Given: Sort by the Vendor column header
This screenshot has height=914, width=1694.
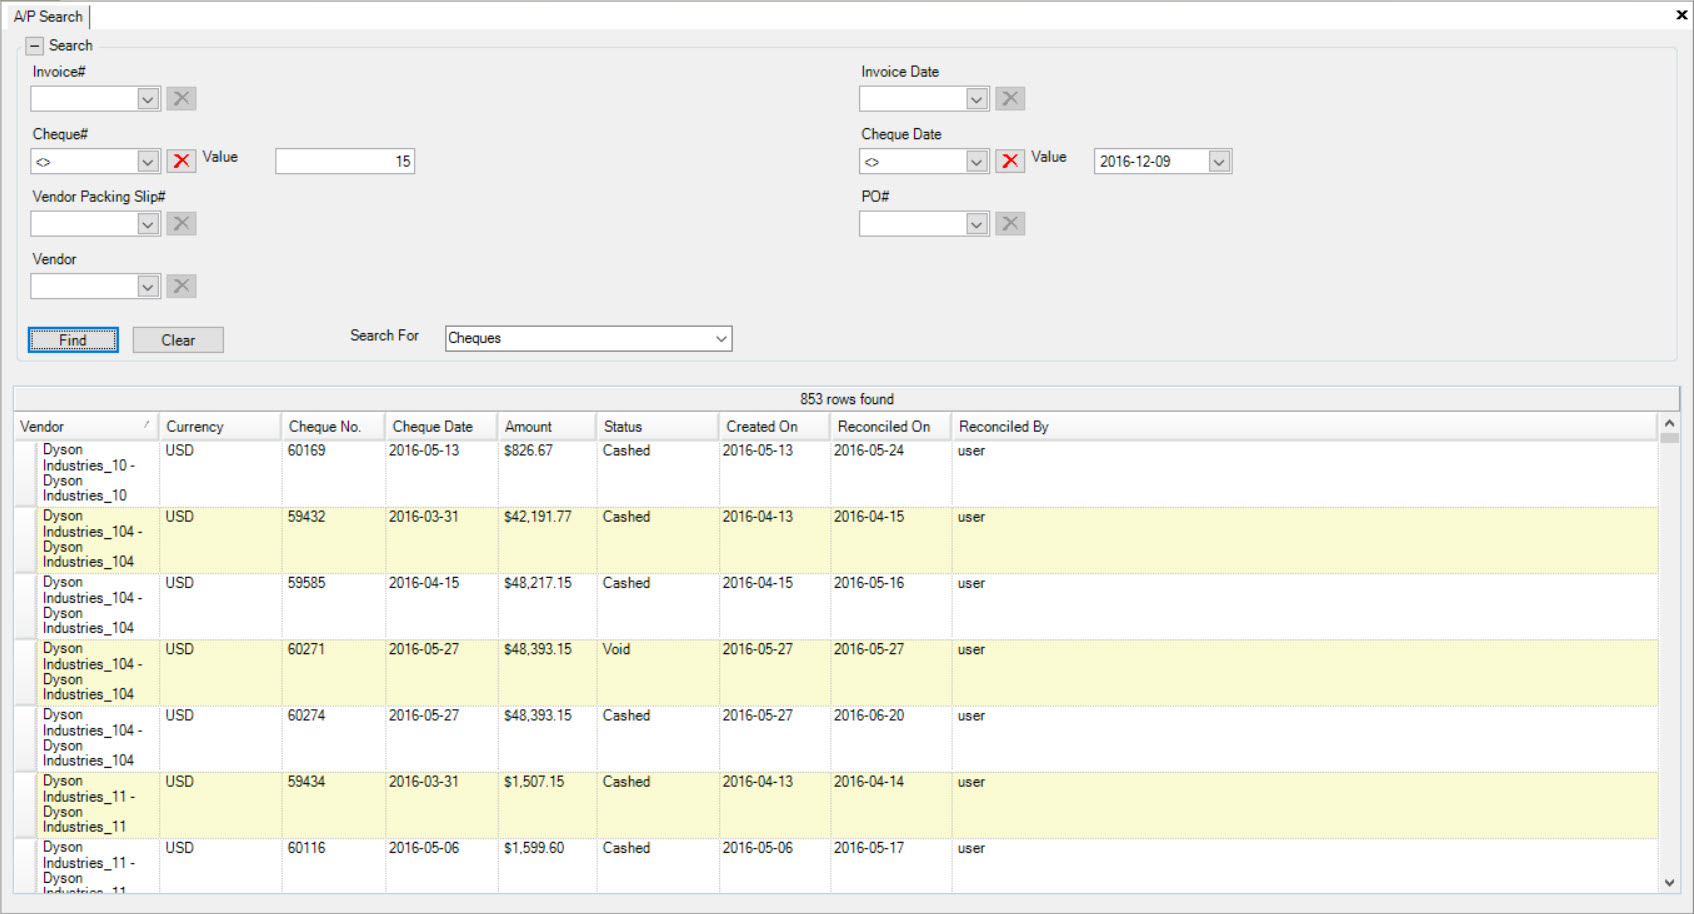Looking at the screenshot, I should pos(86,426).
